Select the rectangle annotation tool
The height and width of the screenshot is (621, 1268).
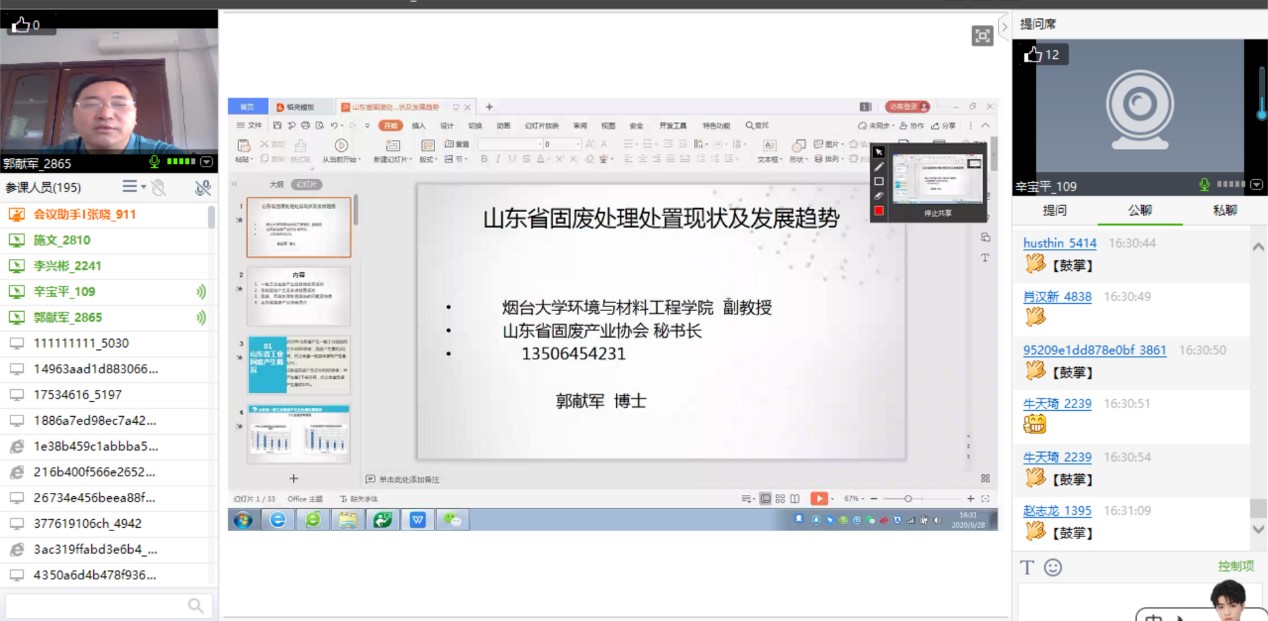pos(878,181)
